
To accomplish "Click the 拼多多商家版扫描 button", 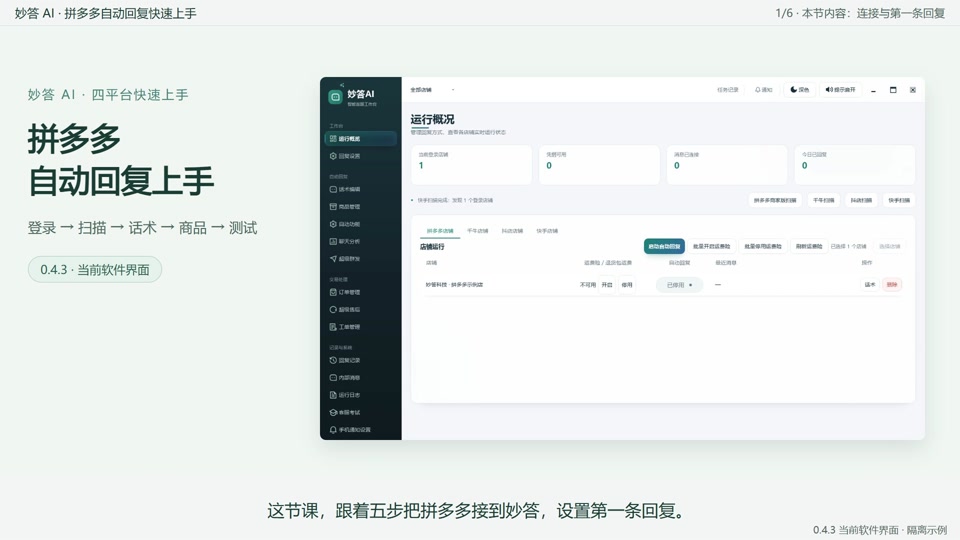I will pyautogui.click(x=775, y=200).
